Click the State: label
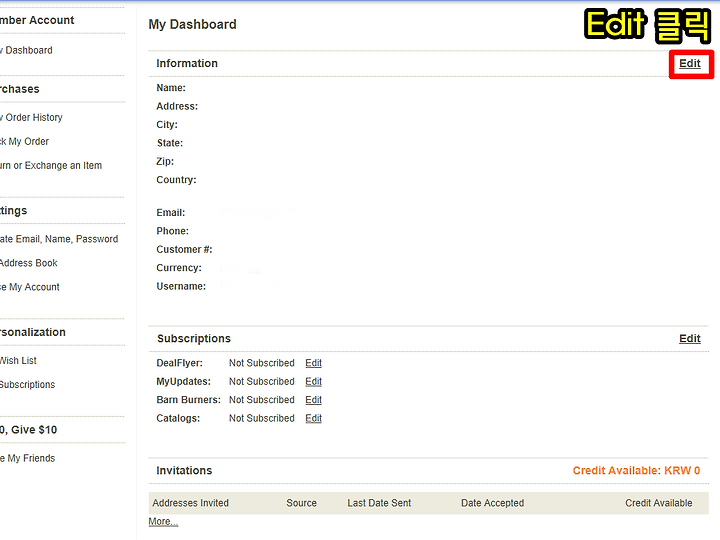Viewport: 720px width, 540px height. pos(170,143)
